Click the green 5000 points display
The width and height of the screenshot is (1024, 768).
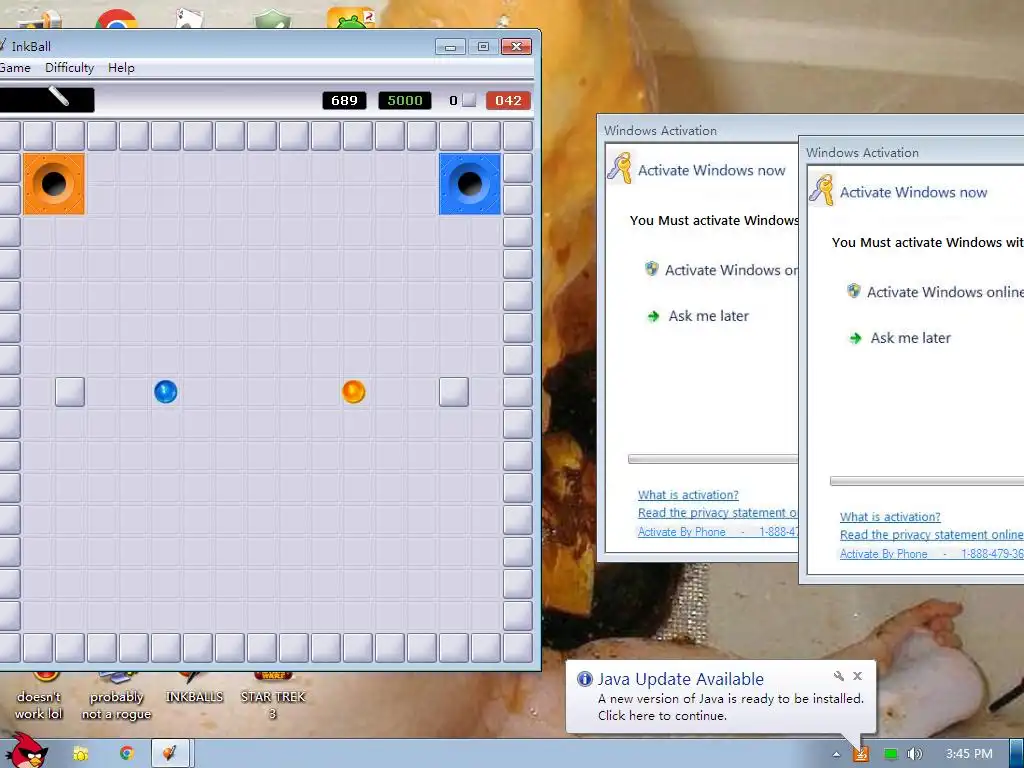coord(405,101)
